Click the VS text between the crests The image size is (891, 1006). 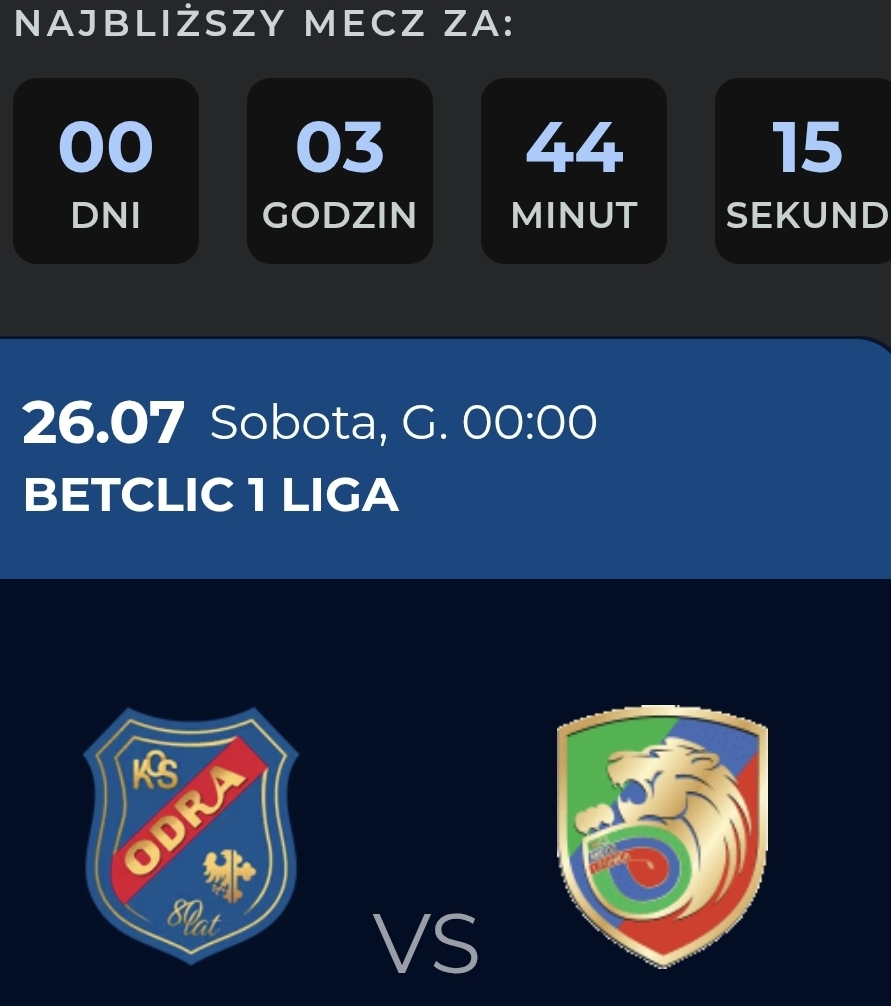(427, 942)
